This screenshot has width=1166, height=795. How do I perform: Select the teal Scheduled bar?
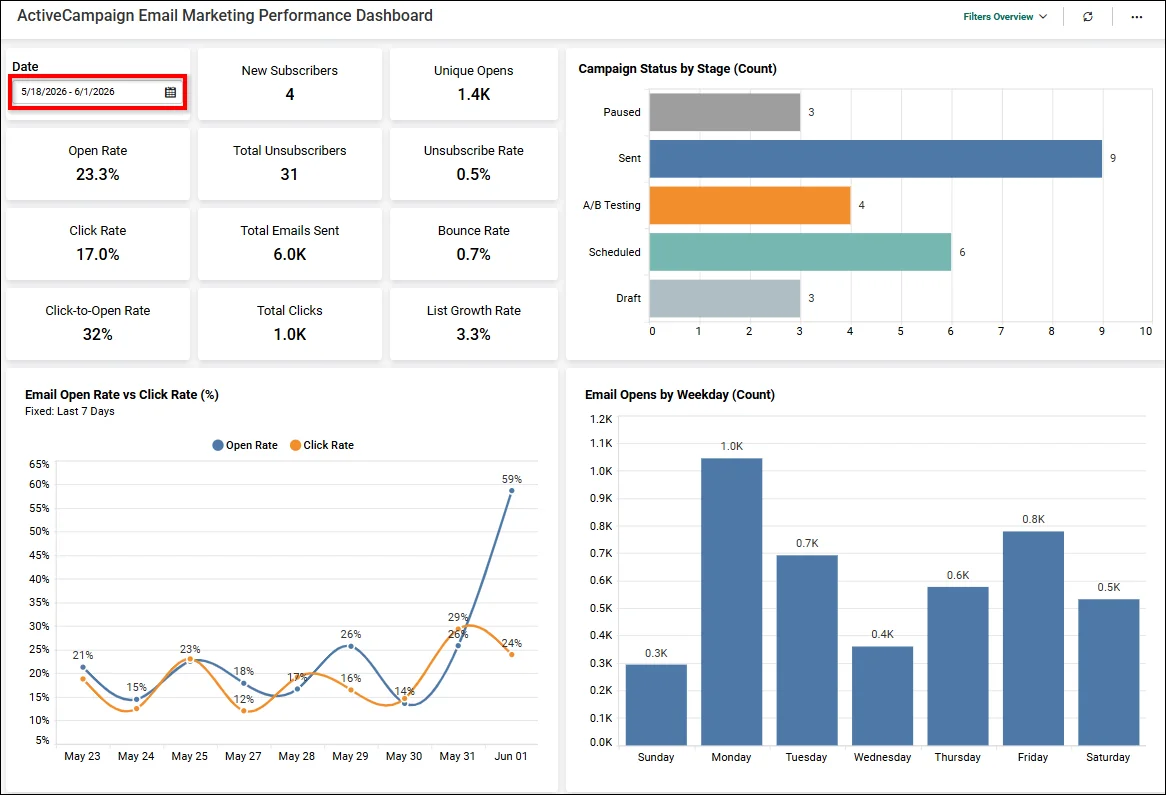[x=800, y=252]
